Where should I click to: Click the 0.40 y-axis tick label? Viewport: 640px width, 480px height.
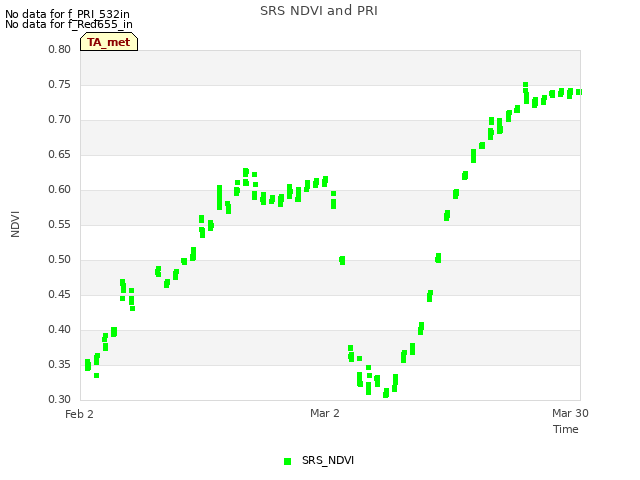60,329
